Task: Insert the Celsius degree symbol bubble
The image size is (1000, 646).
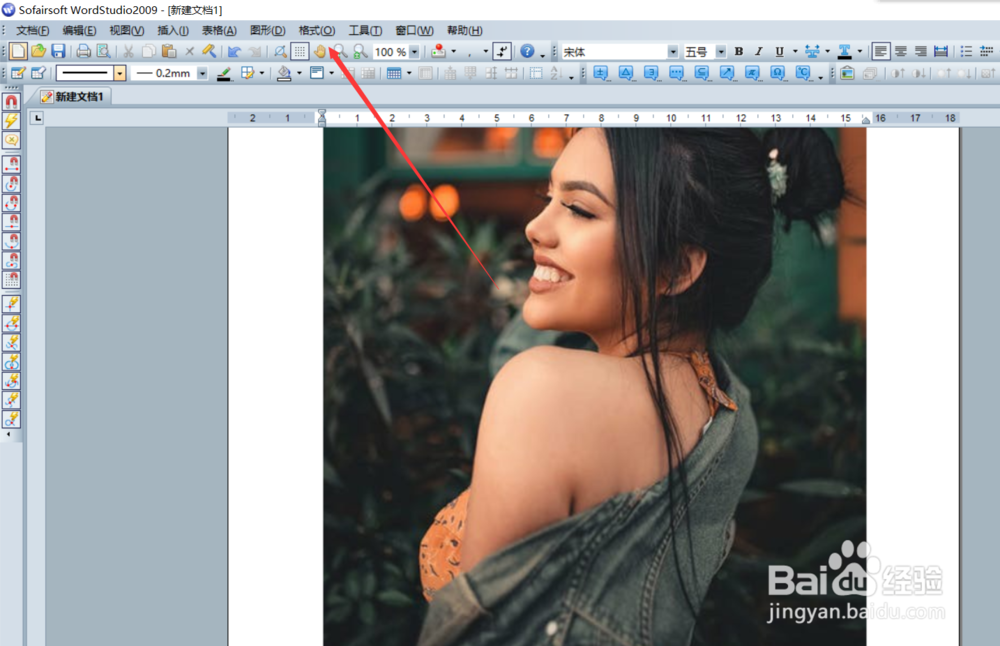Action: click(x=803, y=73)
